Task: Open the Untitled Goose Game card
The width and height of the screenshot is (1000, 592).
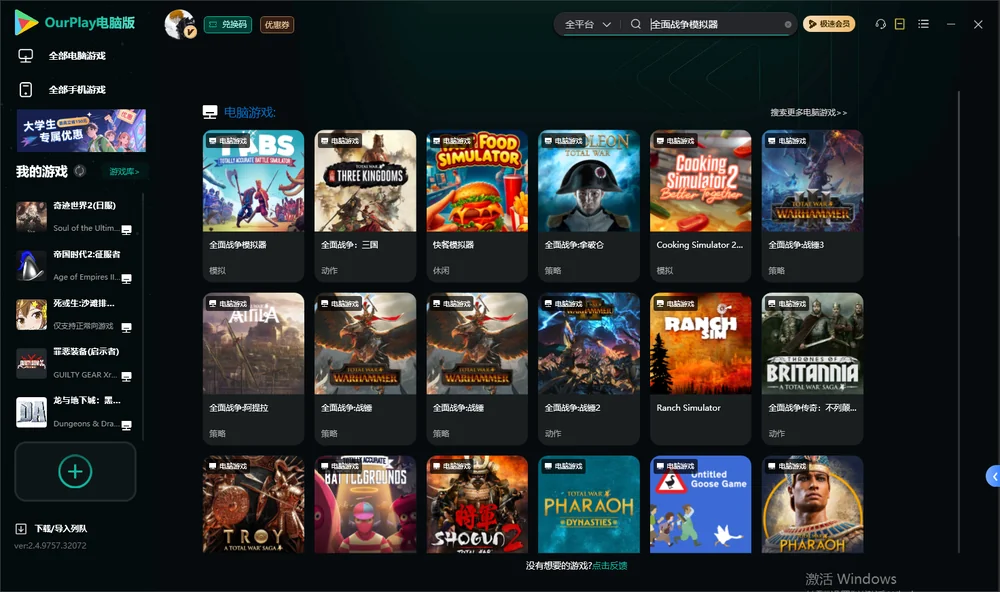Action: point(700,504)
